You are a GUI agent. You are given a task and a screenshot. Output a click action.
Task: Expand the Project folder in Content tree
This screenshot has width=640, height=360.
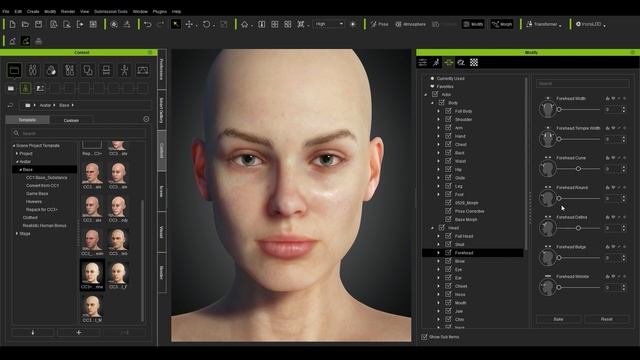[17, 153]
